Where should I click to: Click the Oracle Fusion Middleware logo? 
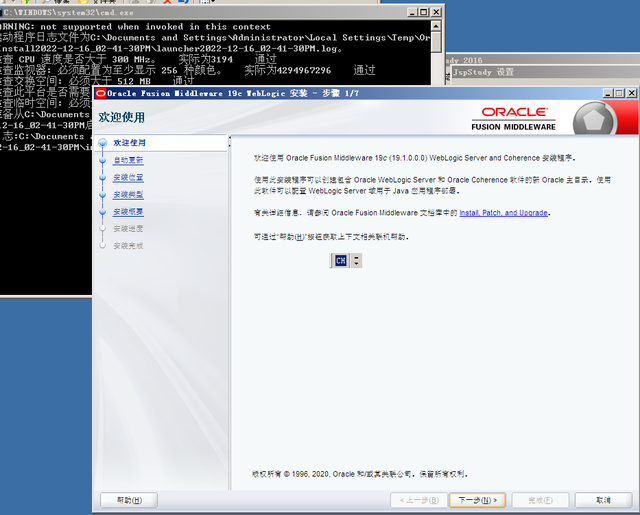click(x=513, y=119)
